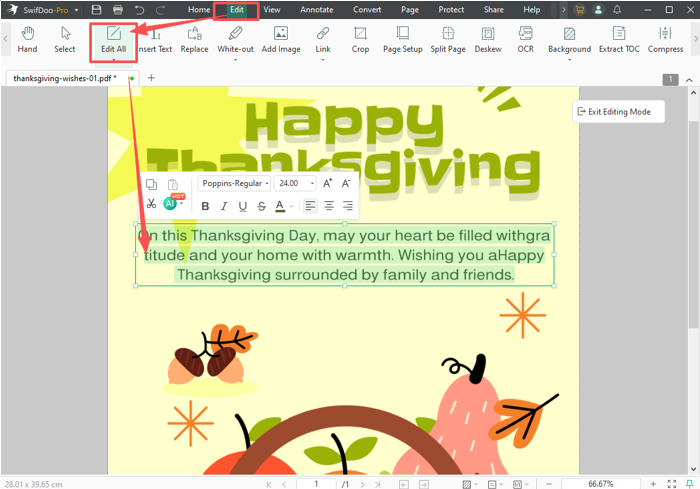Switch to the Convert tab
Viewport: 700px width, 489px height.
click(x=367, y=9)
